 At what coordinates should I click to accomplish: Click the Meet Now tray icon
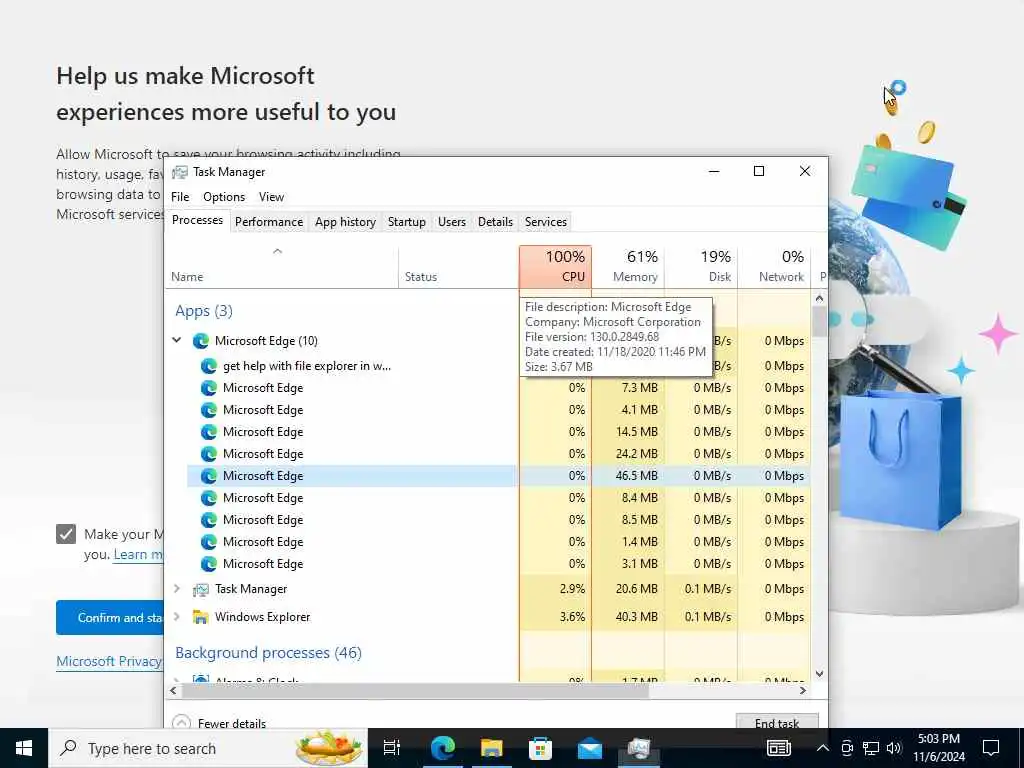pyautogui.click(x=847, y=748)
